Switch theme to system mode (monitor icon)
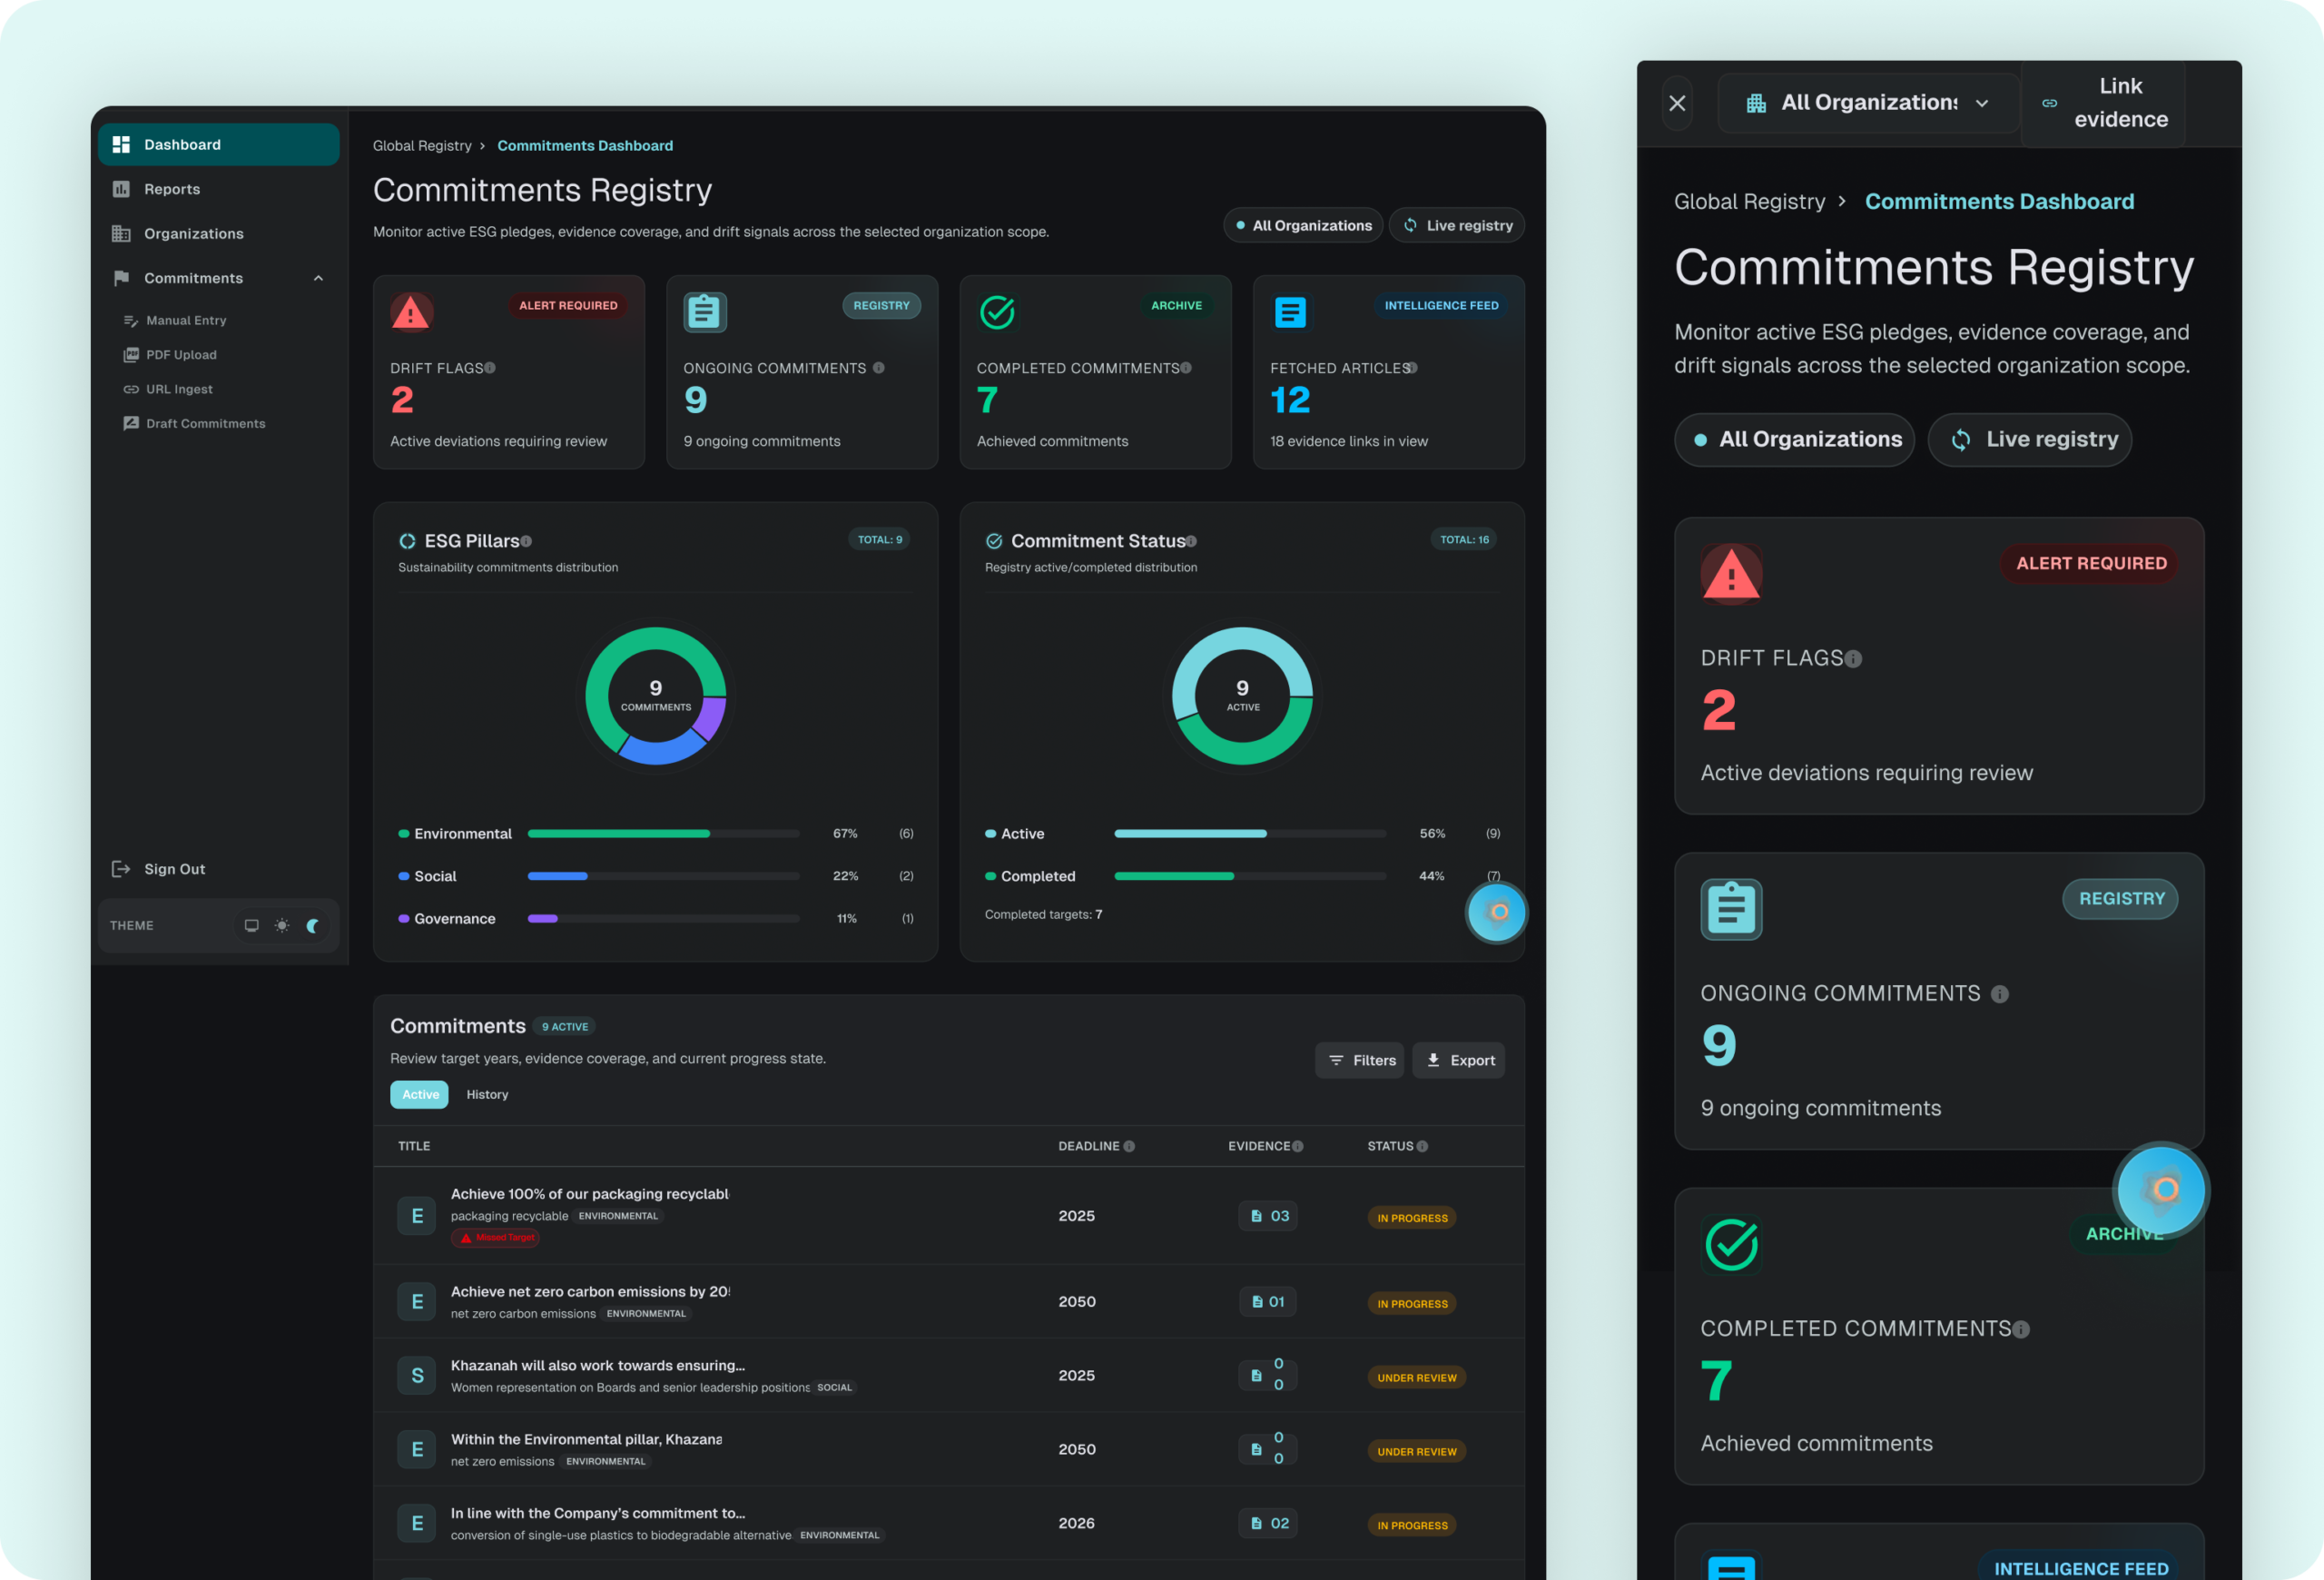Screen dimensions: 2324x1580 pyautogui.click(x=251, y=926)
